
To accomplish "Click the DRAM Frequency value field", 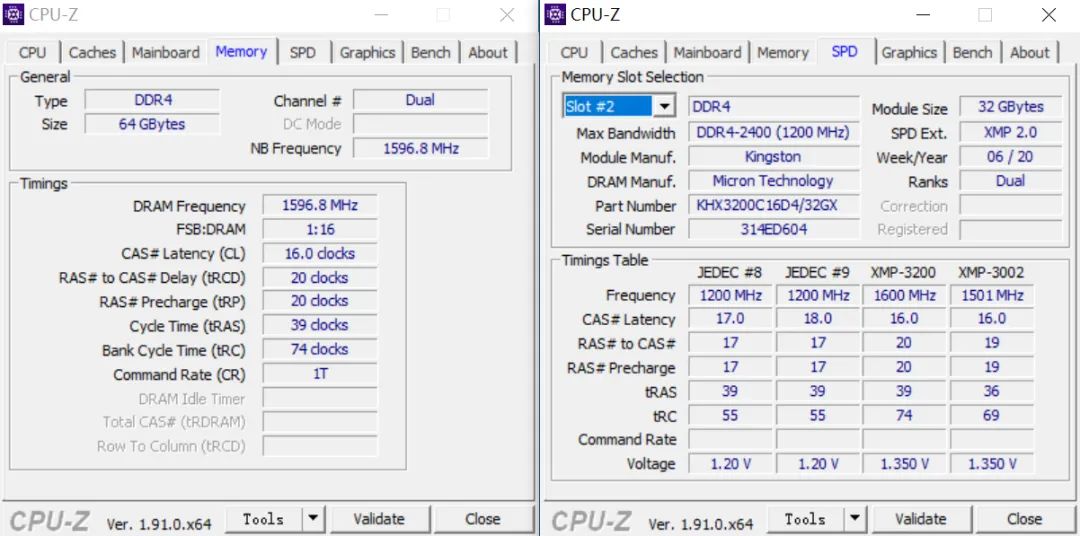I will click(x=320, y=205).
